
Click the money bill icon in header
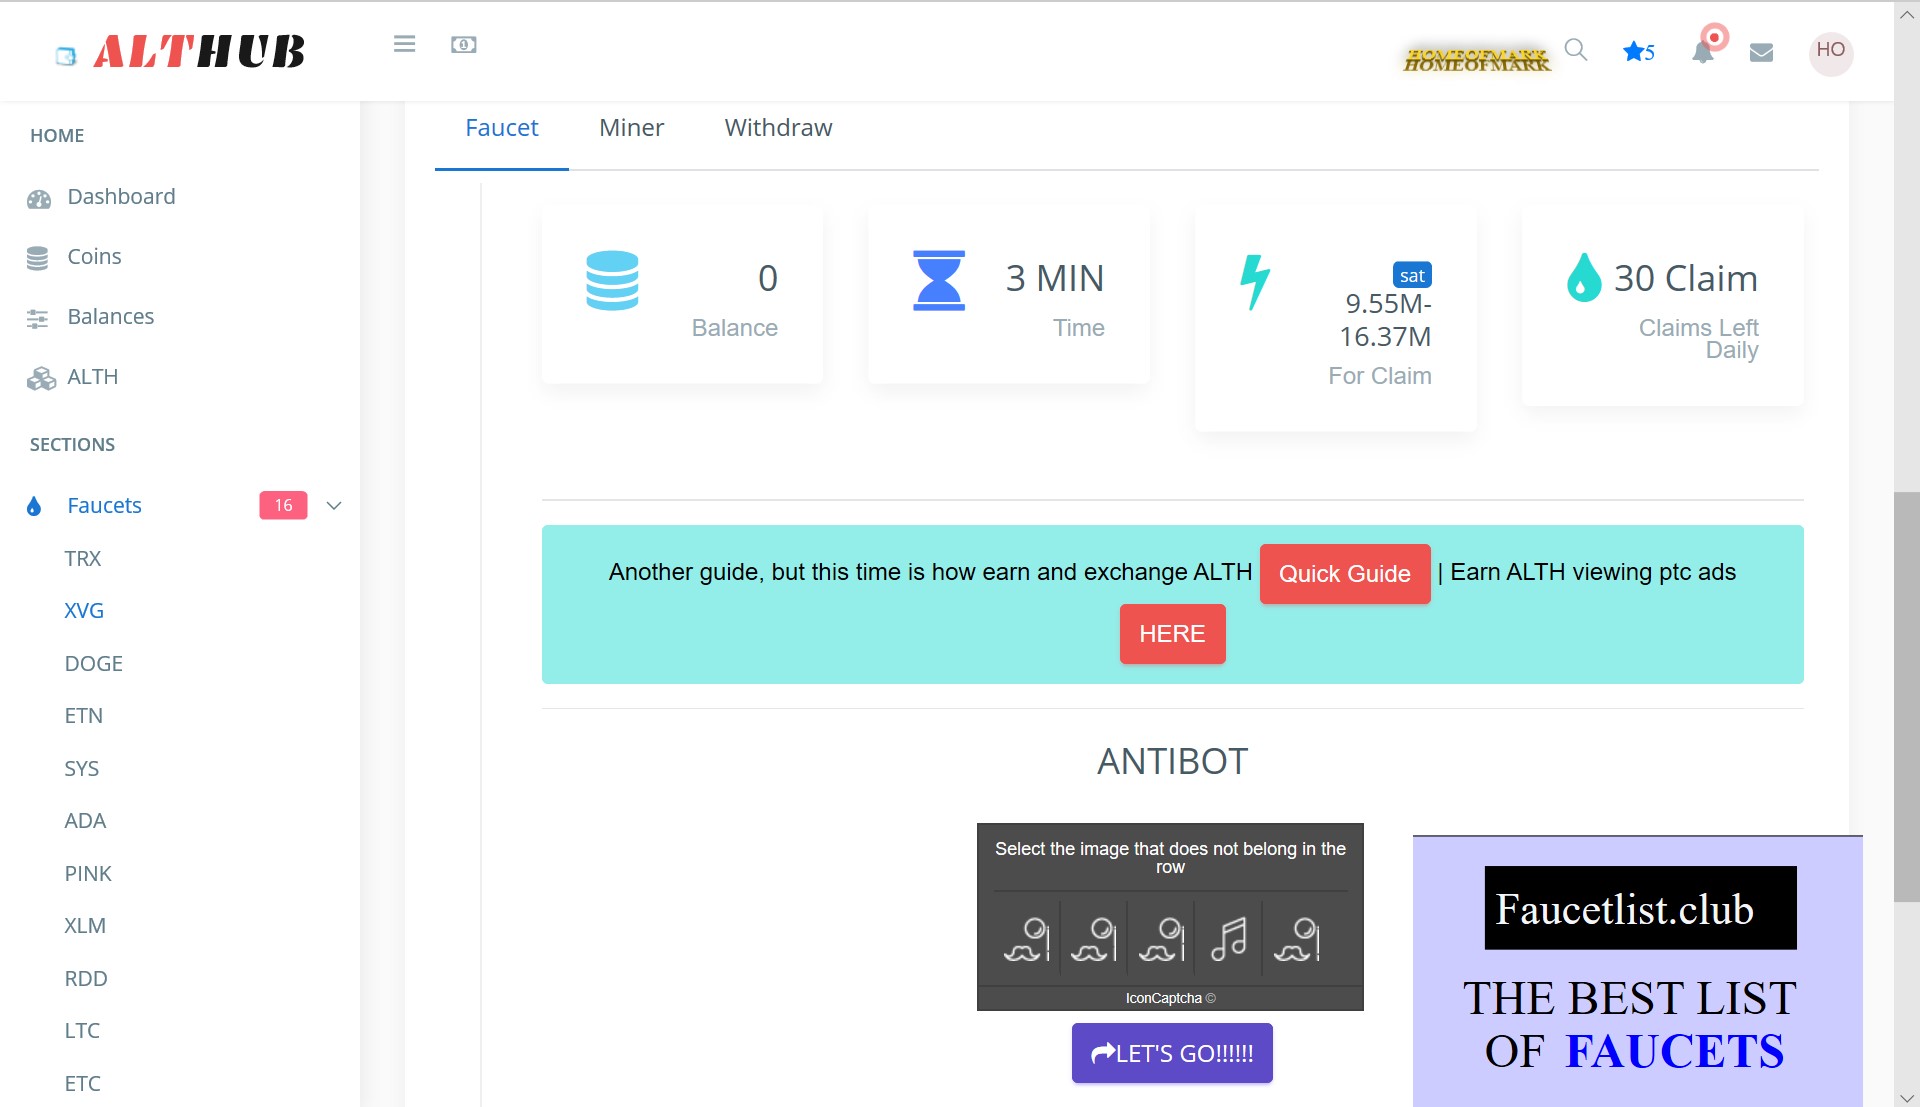(463, 45)
